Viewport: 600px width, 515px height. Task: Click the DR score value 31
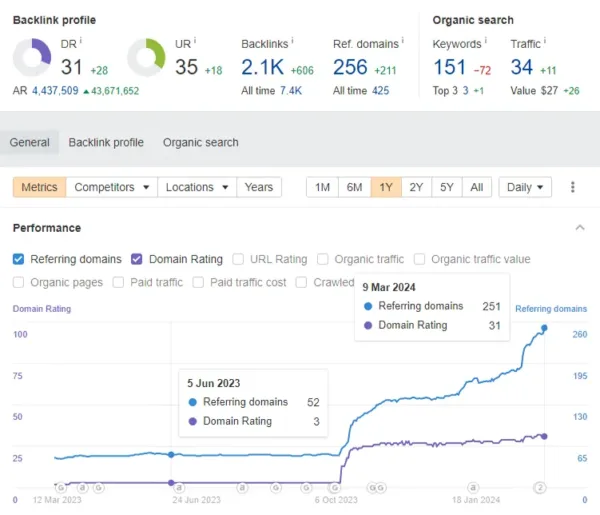click(x=72, y=67)
